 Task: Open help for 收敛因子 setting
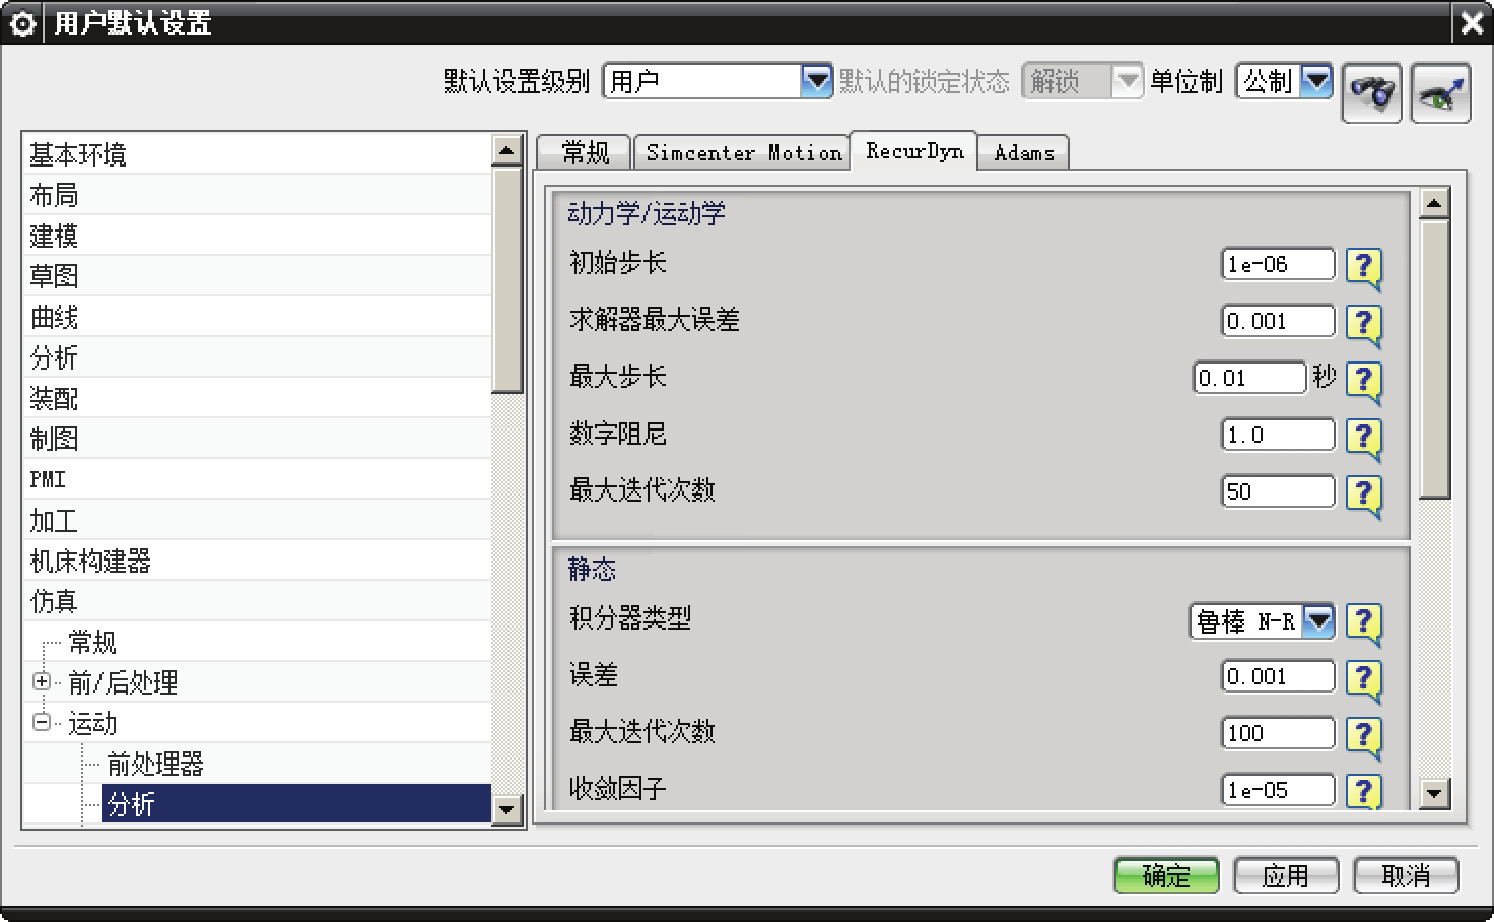pyautogui.click(x=1363, y=791)
